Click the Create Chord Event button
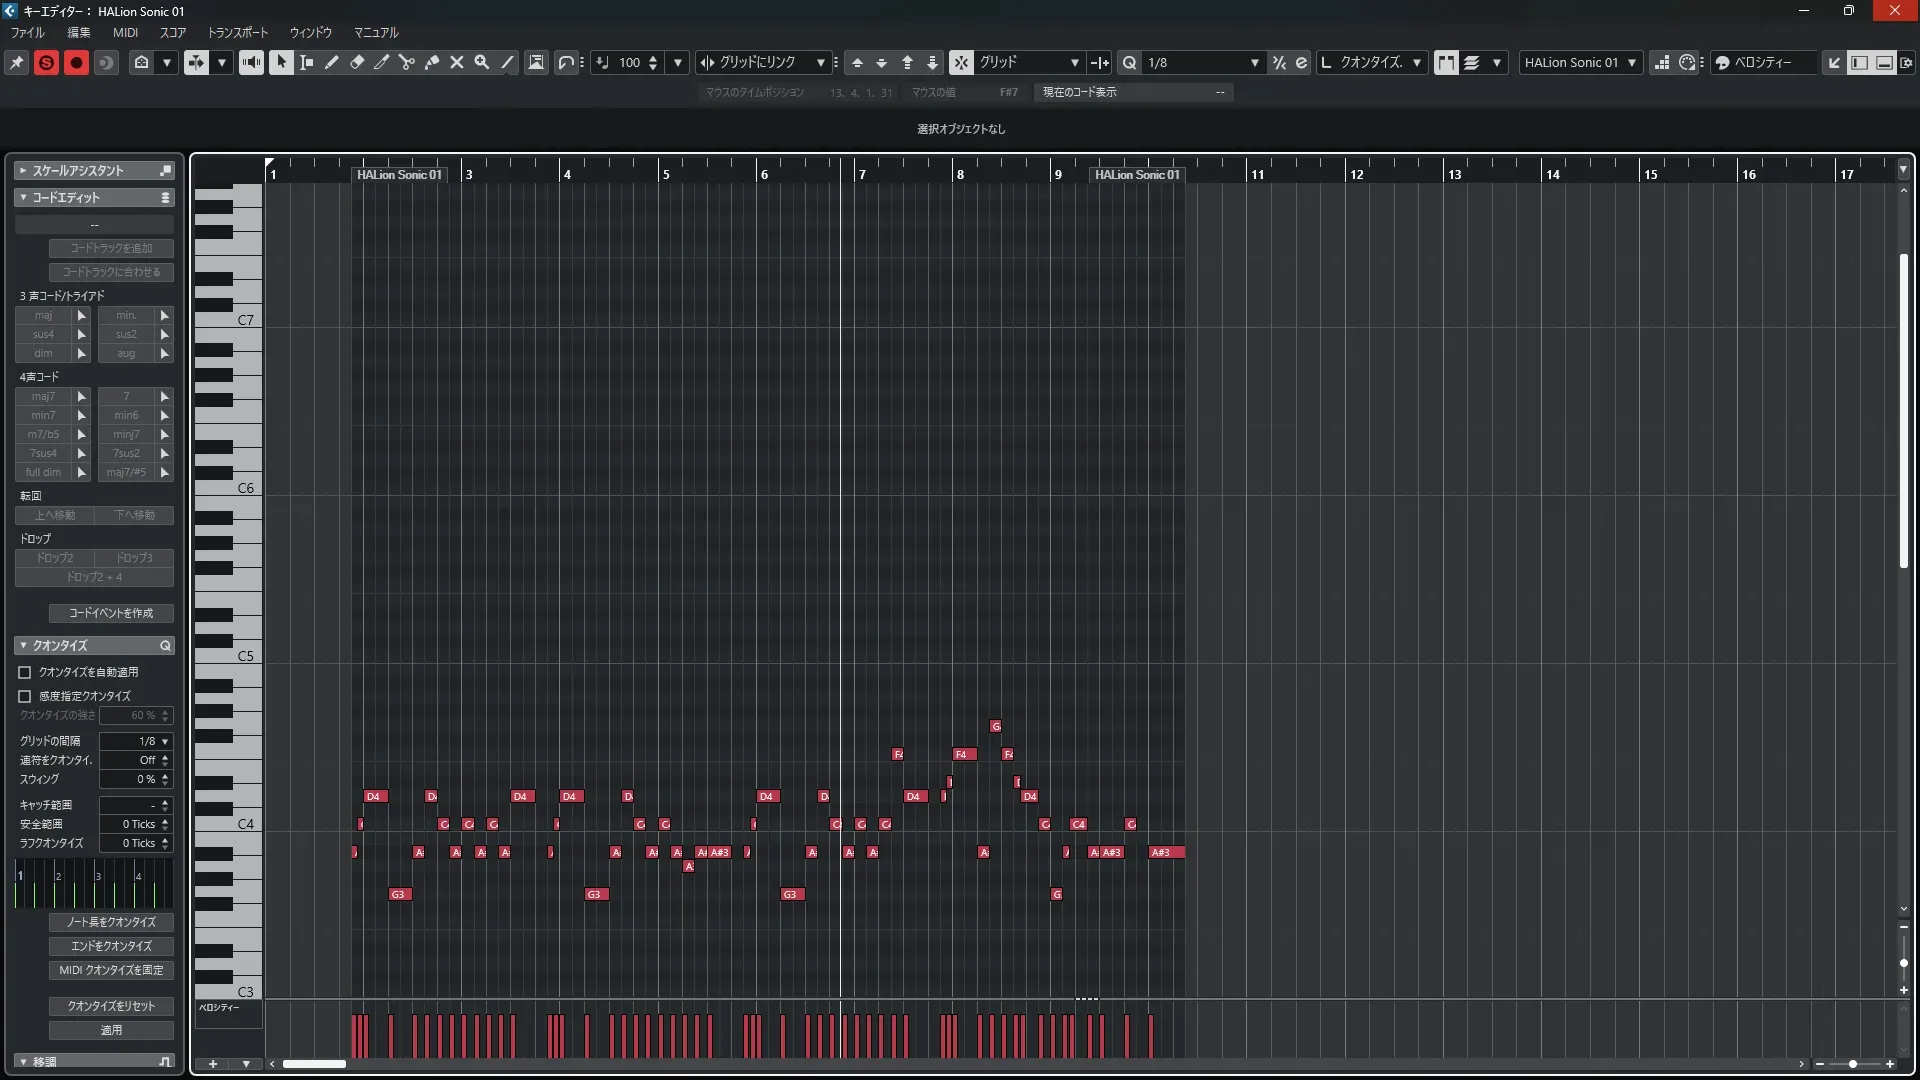 coord(111,613)
